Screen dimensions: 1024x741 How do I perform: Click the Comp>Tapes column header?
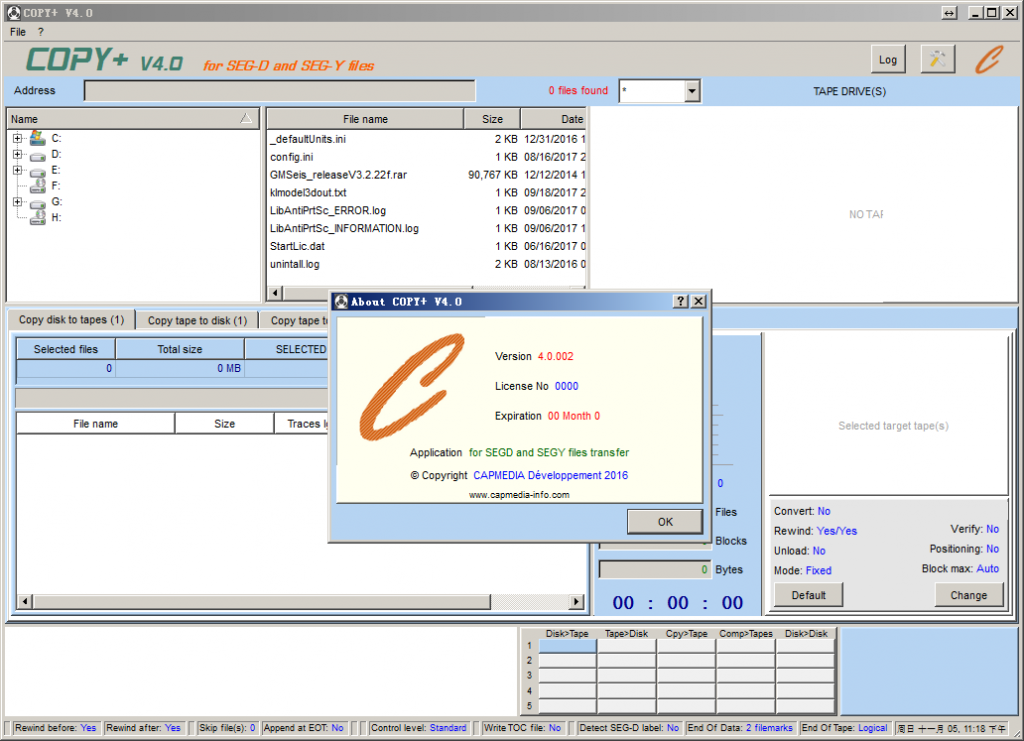tap(746, 633)
